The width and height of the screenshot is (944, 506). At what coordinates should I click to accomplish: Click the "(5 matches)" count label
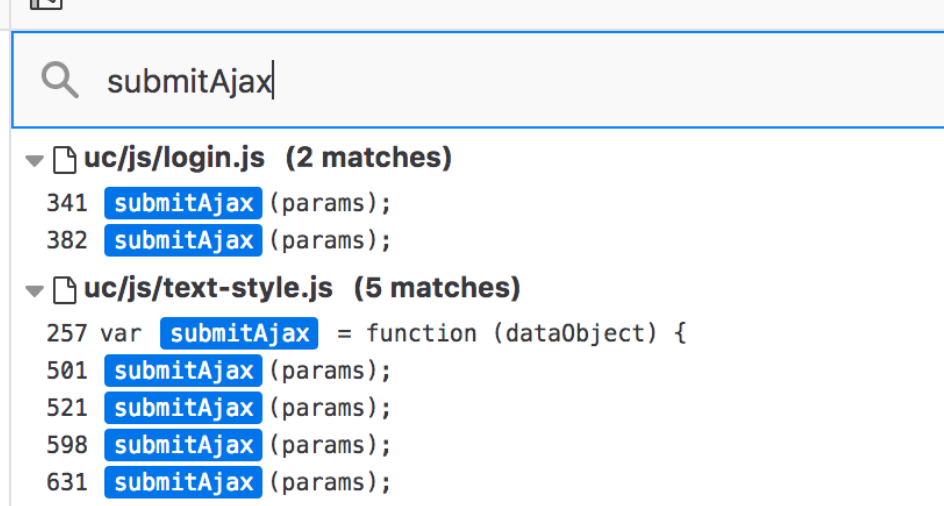pos(437,289)
